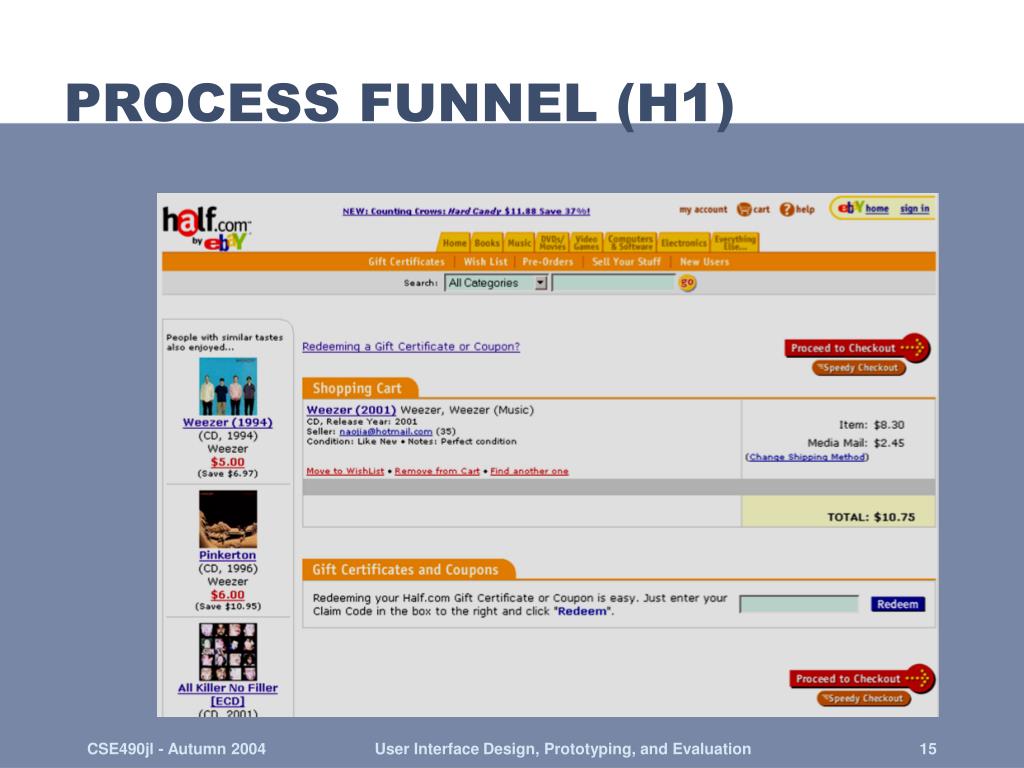Screen dimensions: 1024x768
Task: Click the search text input field
Action: coord(613,283)
